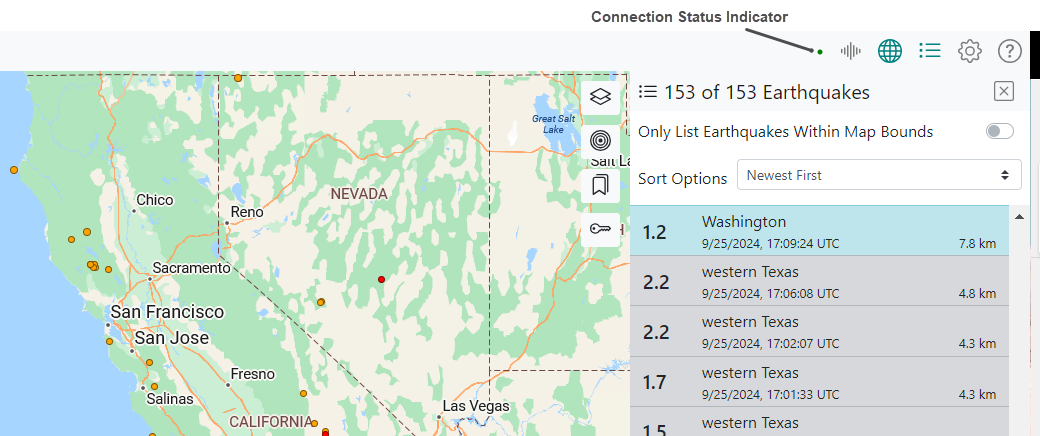Image resolution: width=1040 pixels, height=436 pixels.
Task: Select the western Texas 17:06:08 earthquake
Action: (819, 281)
